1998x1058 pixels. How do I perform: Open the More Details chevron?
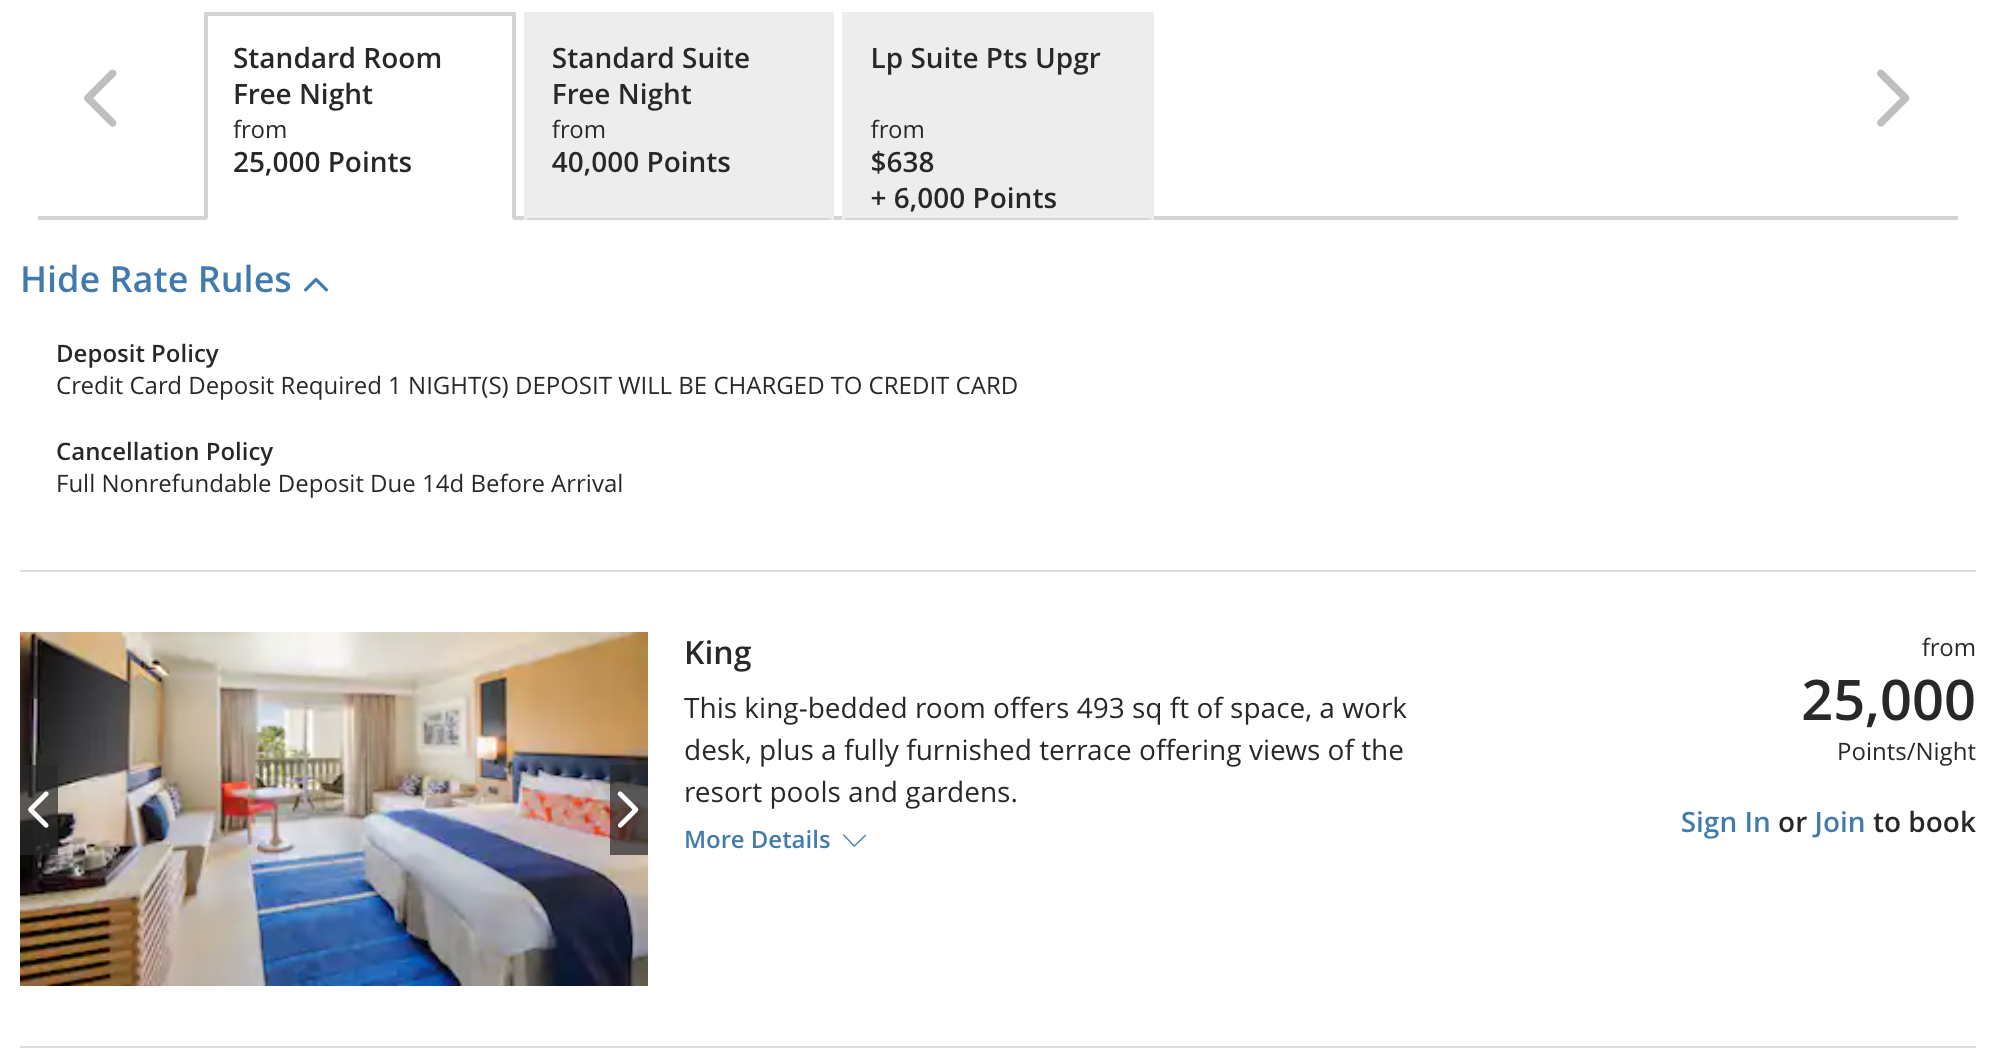[853, 842]
